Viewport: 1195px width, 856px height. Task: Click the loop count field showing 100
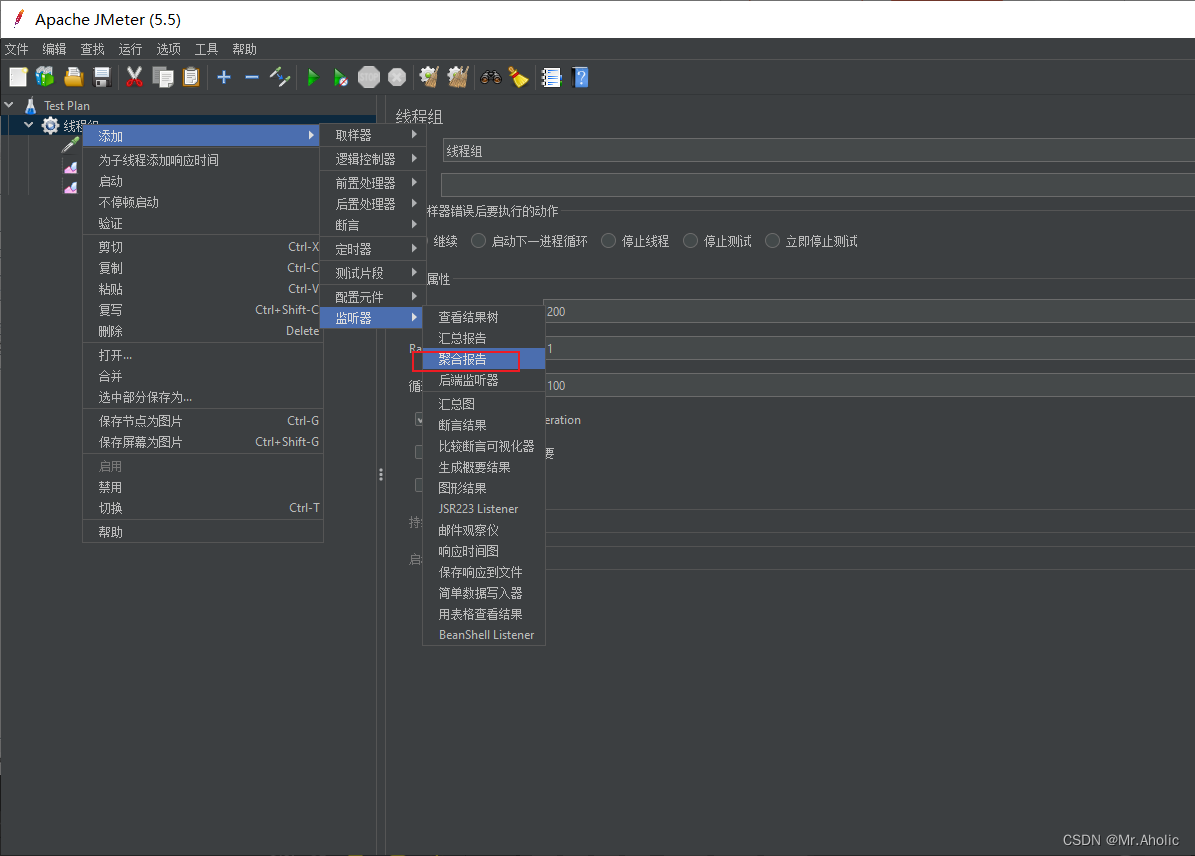tap(869, 386)
